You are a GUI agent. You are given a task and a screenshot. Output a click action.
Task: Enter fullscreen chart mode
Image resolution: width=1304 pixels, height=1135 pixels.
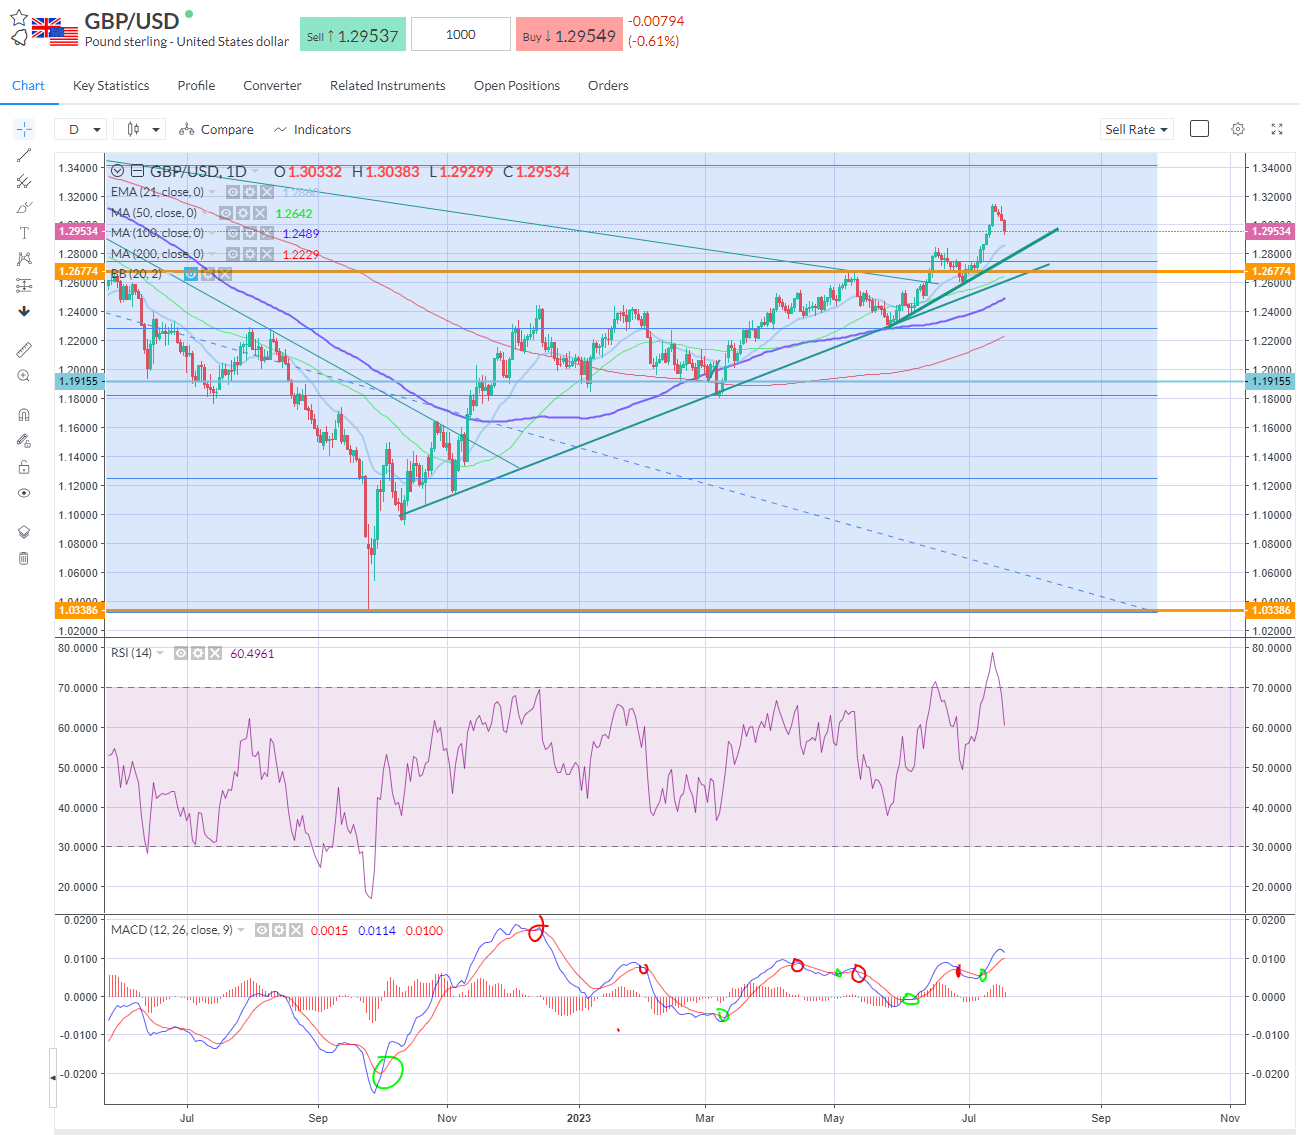point(1277,129)
